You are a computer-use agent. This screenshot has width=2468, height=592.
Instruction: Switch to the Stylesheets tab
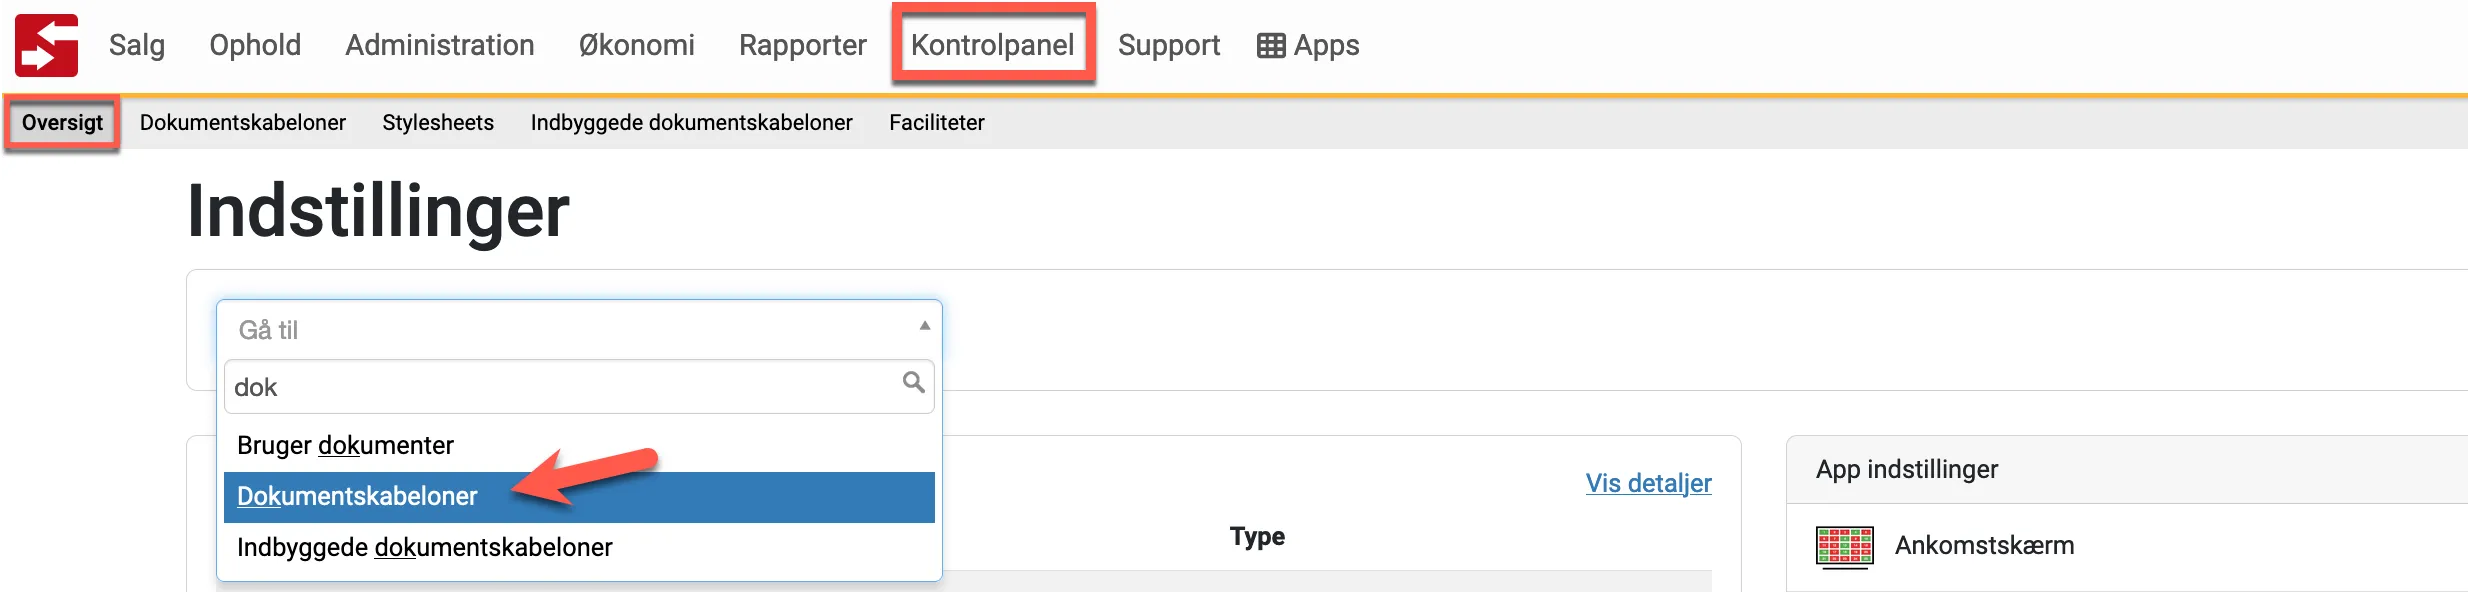[438, 122]
